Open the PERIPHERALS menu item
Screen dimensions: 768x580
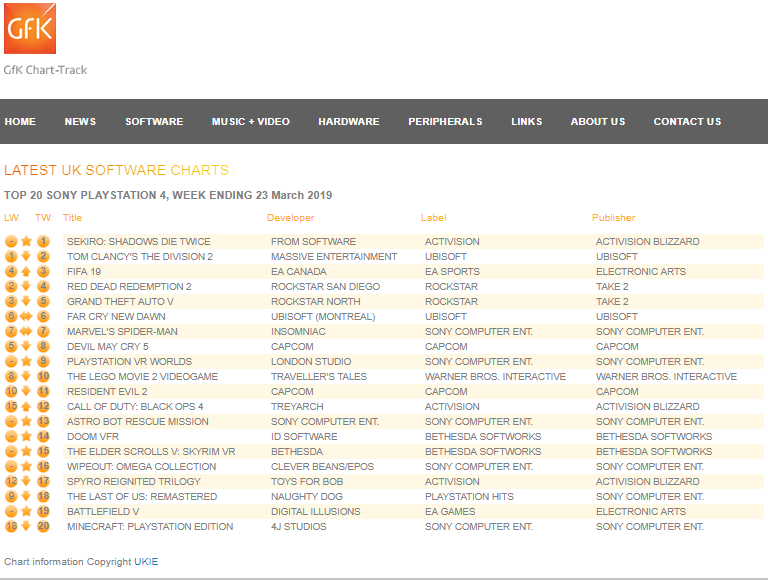pyautogui.click(x=445, y=121)
